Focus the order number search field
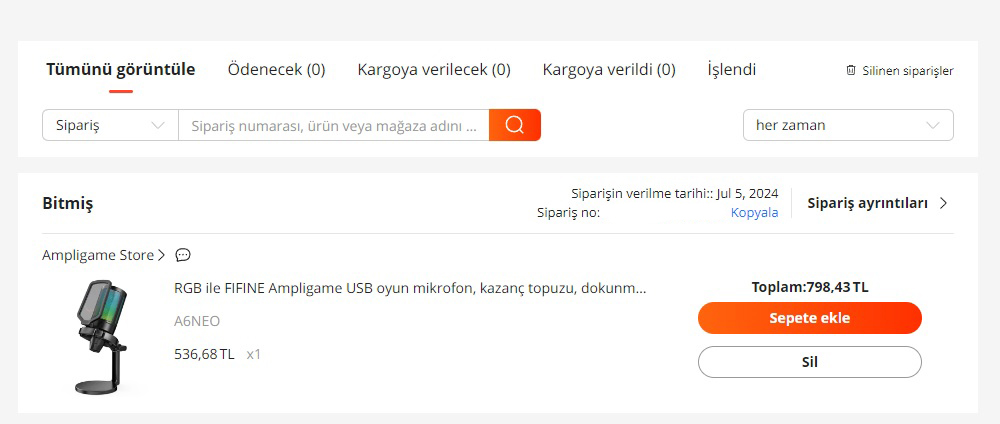 (333, 125)
